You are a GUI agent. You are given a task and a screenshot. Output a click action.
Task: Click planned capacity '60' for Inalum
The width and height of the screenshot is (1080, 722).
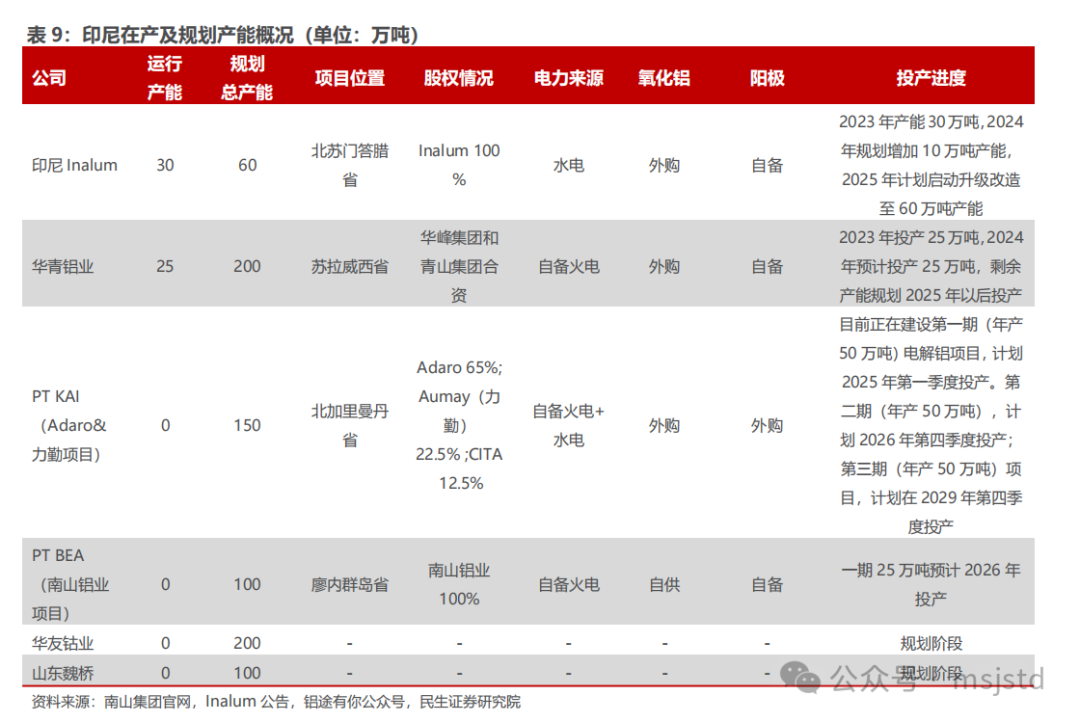247,165
